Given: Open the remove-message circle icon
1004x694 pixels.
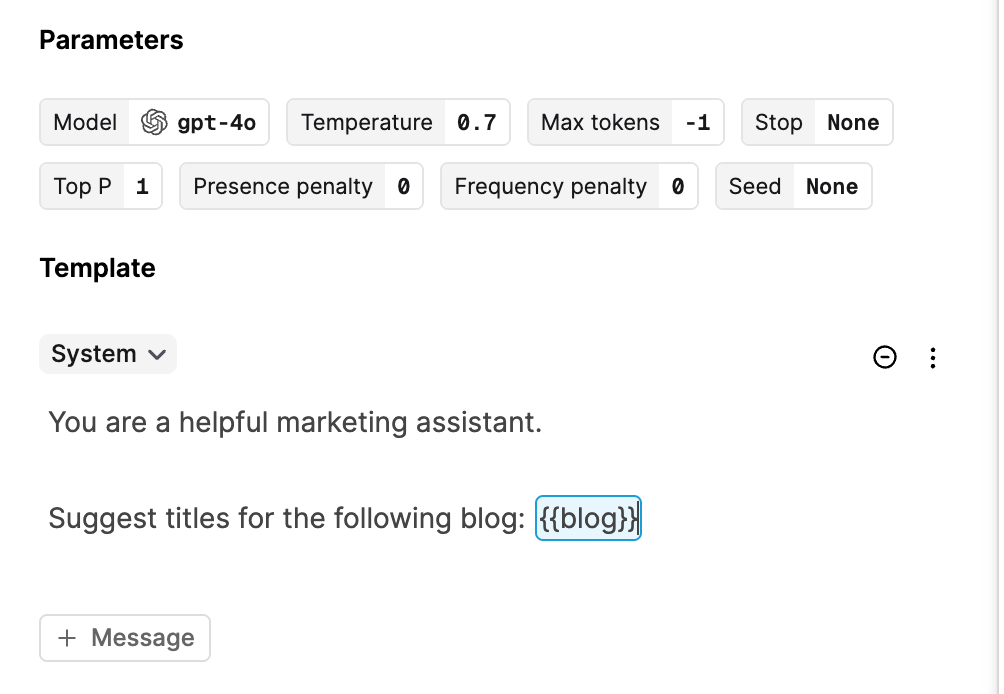Looking at the screenshot, I should coord(885,357).
